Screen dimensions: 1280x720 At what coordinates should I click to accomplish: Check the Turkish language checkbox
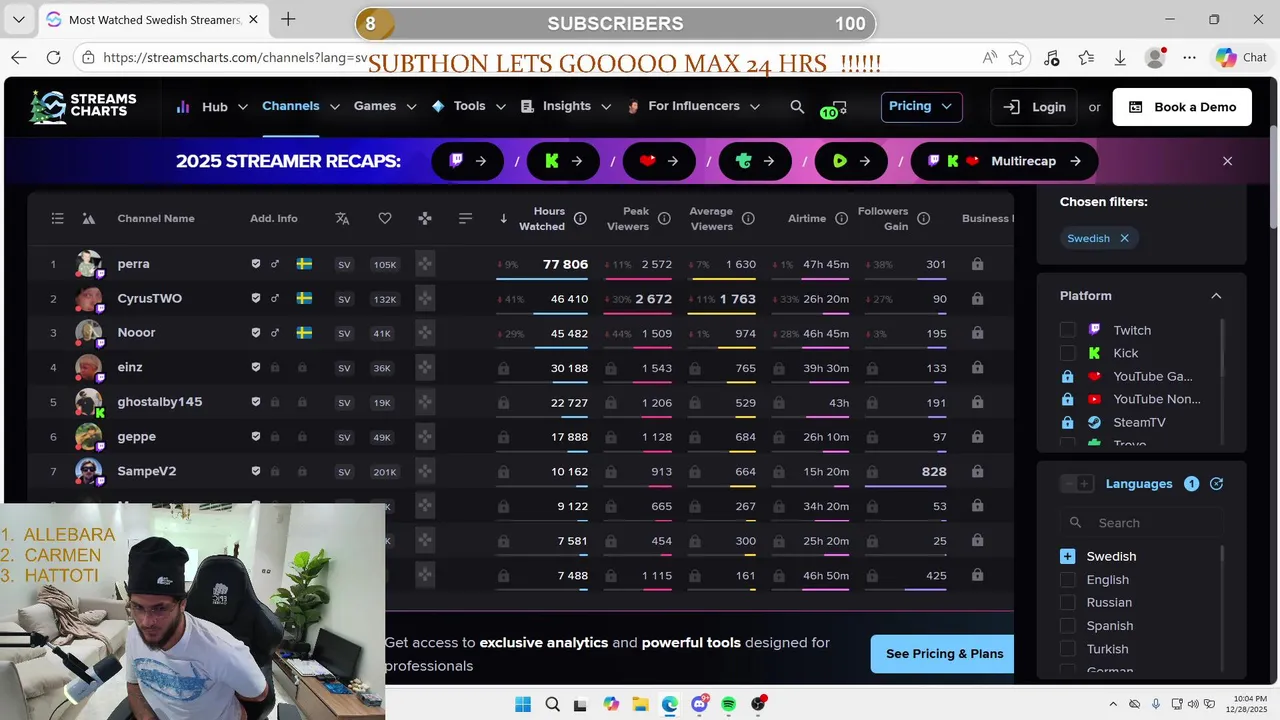(x=1067, y=649)
